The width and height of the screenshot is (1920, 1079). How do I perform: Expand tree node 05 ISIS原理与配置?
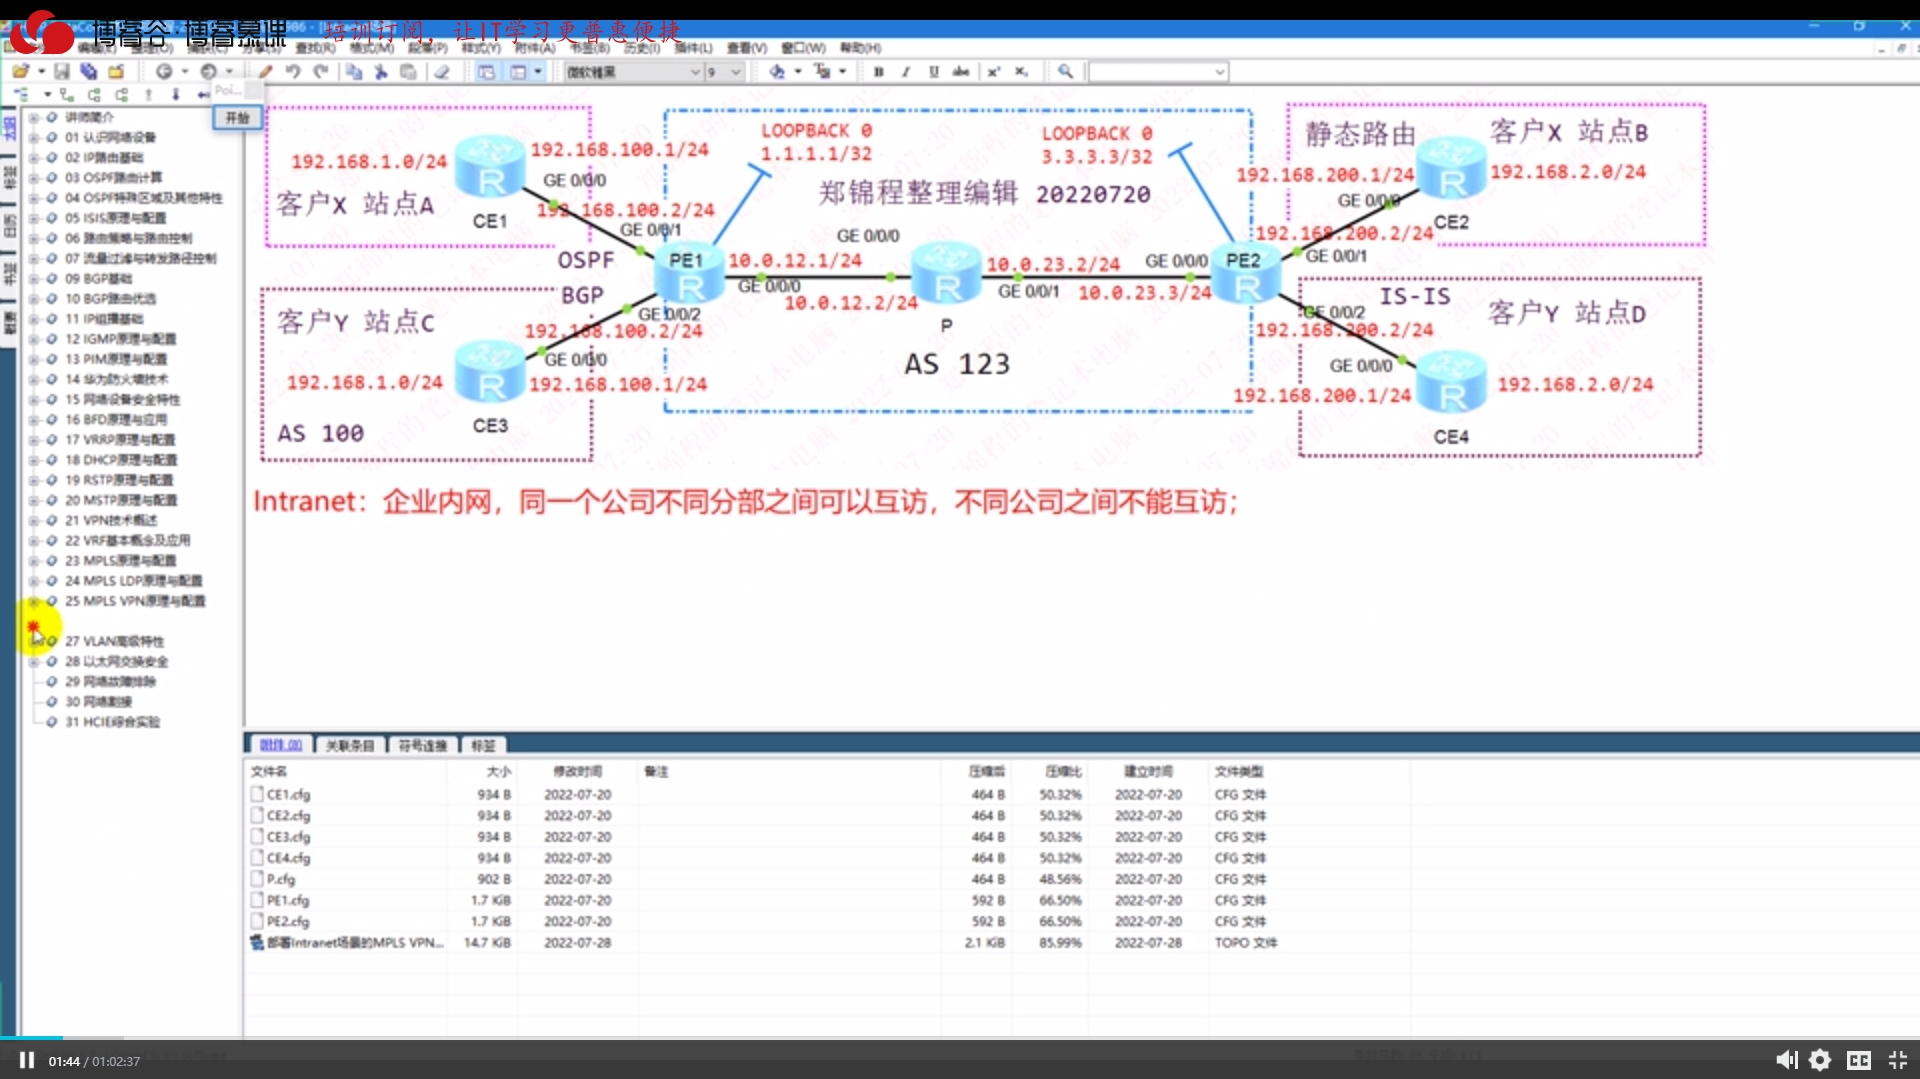[33, 218]
